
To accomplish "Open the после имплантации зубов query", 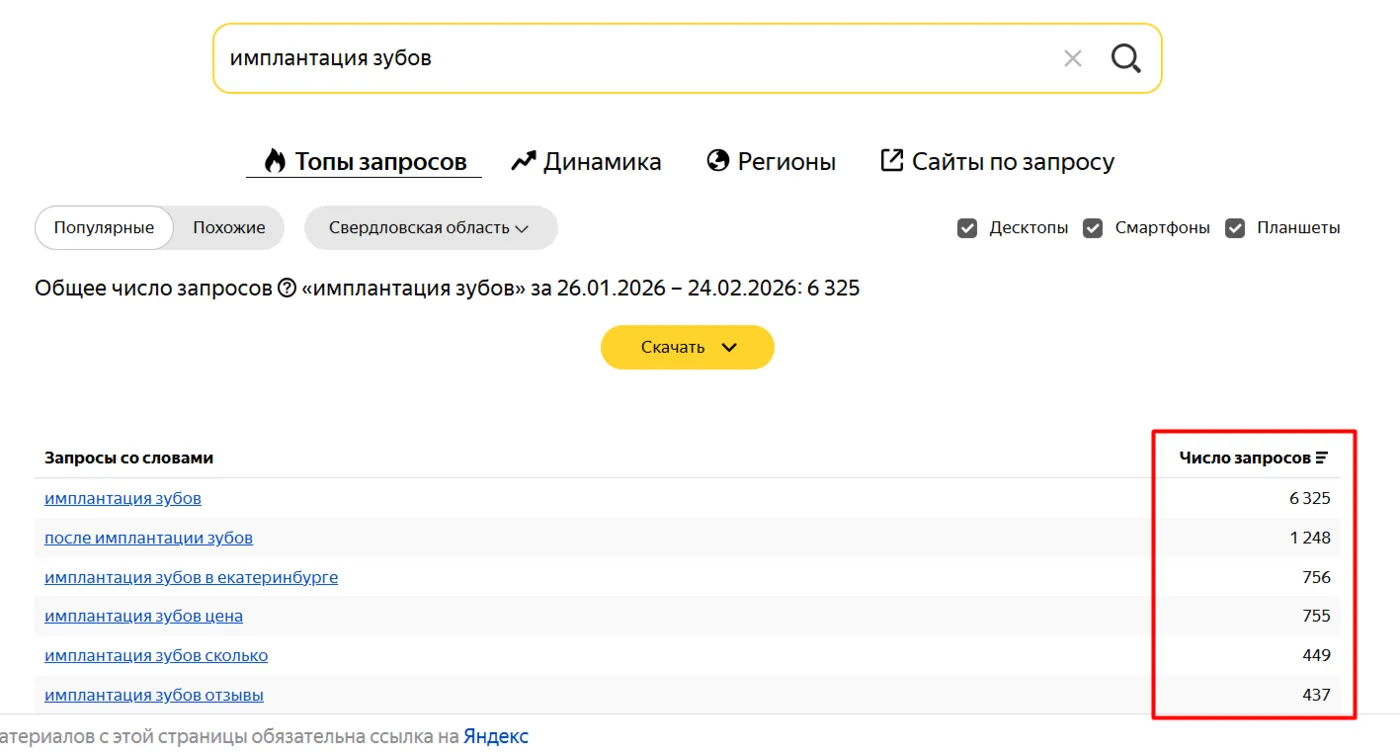I will [x=148, y=537].
